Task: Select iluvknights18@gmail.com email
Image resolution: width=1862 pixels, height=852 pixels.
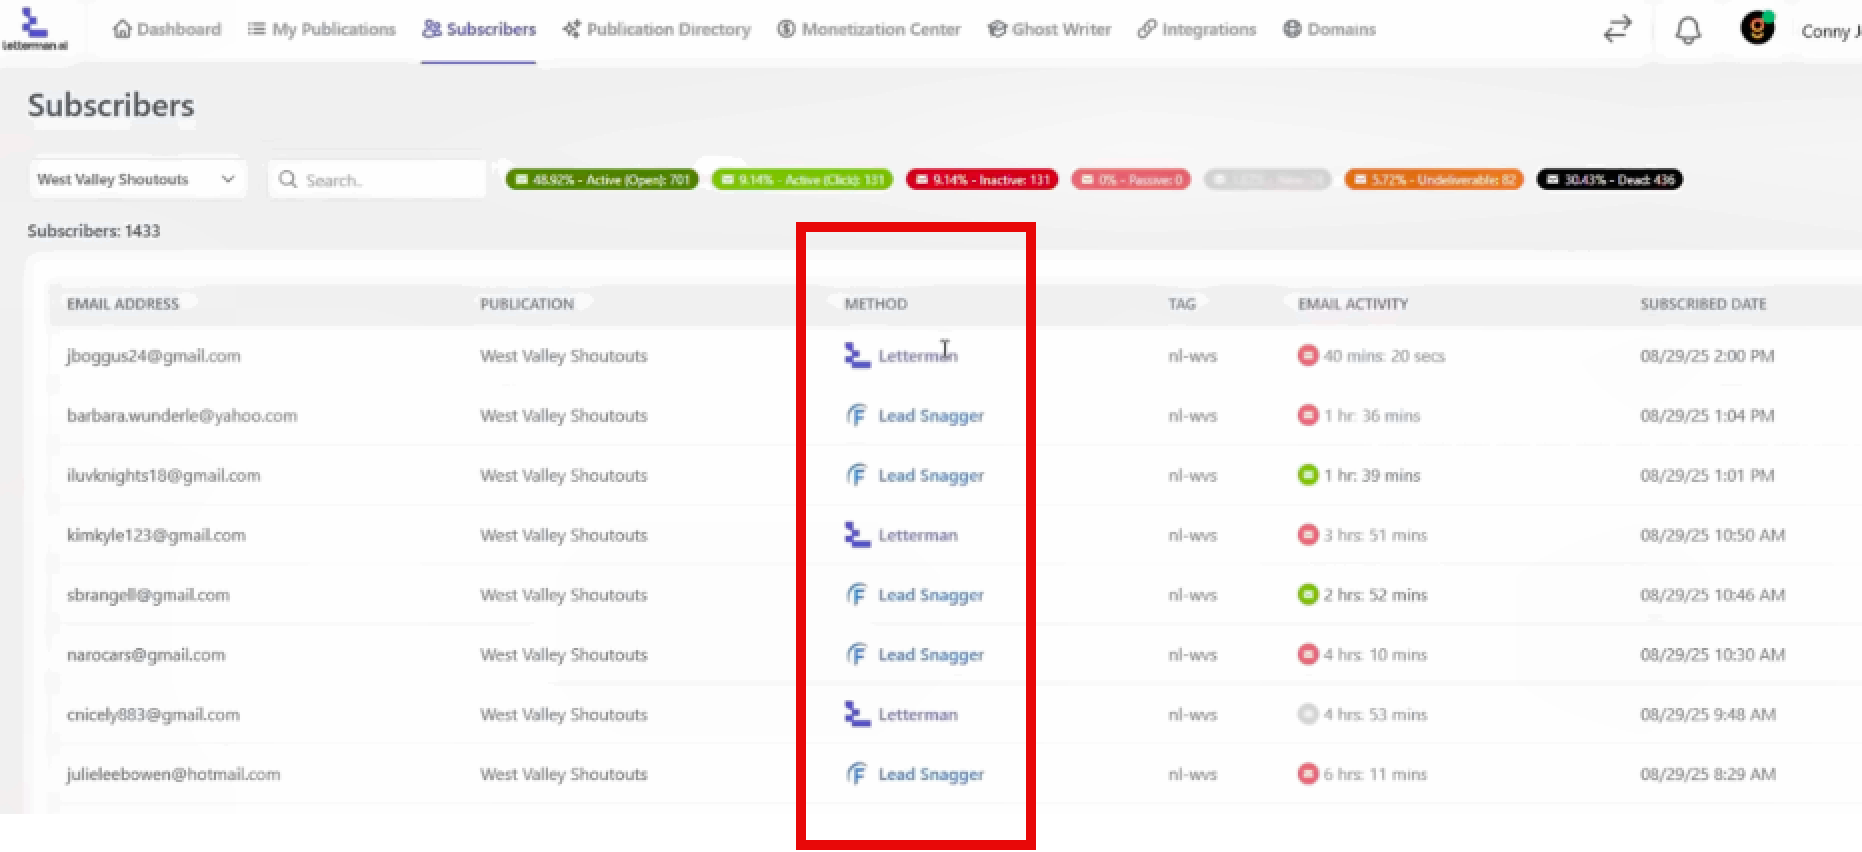Action: (163, 476)
